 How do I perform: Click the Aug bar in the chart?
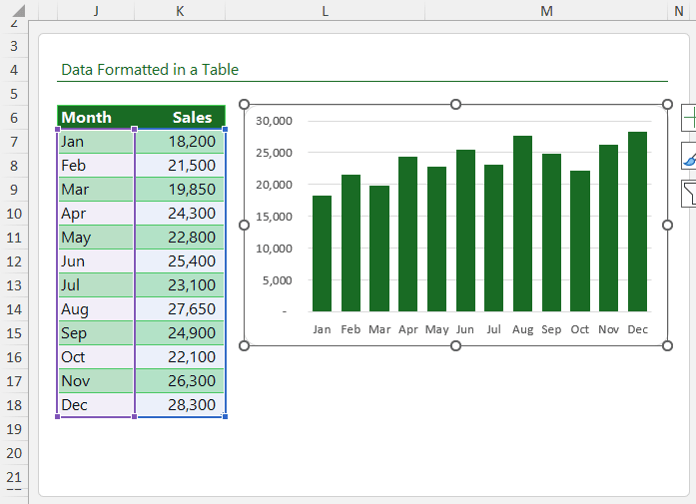click(522, 224)
